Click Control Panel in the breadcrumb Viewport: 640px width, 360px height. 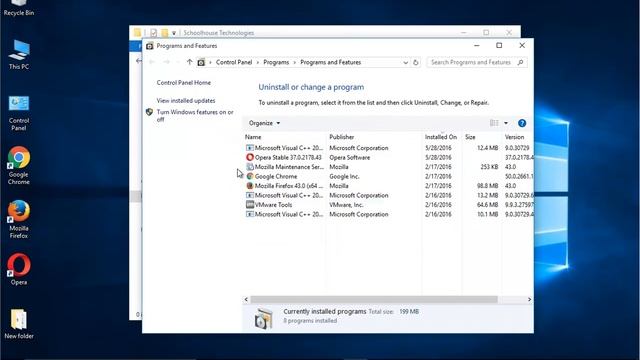(x=234, y=62)
